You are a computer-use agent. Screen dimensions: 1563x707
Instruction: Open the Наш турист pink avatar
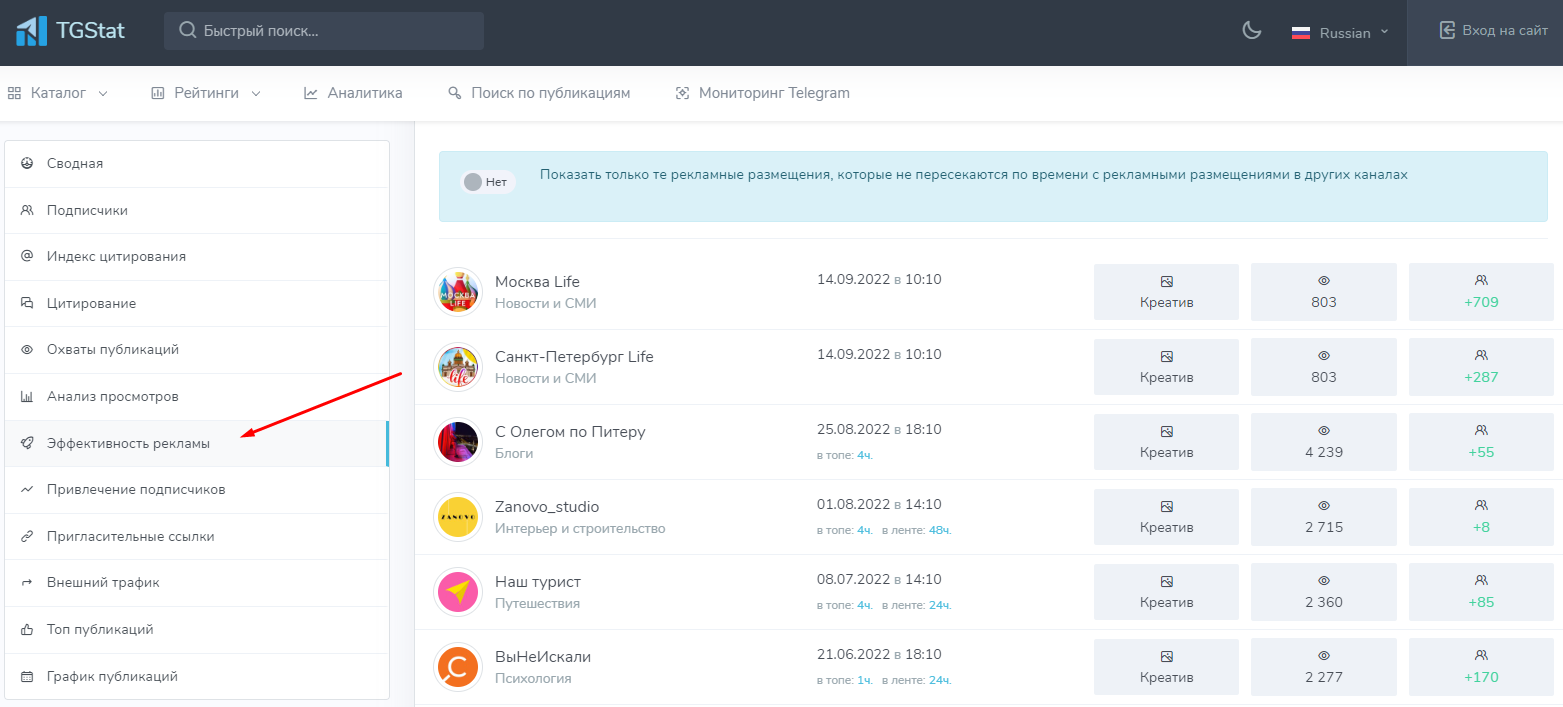click(457, 592)
